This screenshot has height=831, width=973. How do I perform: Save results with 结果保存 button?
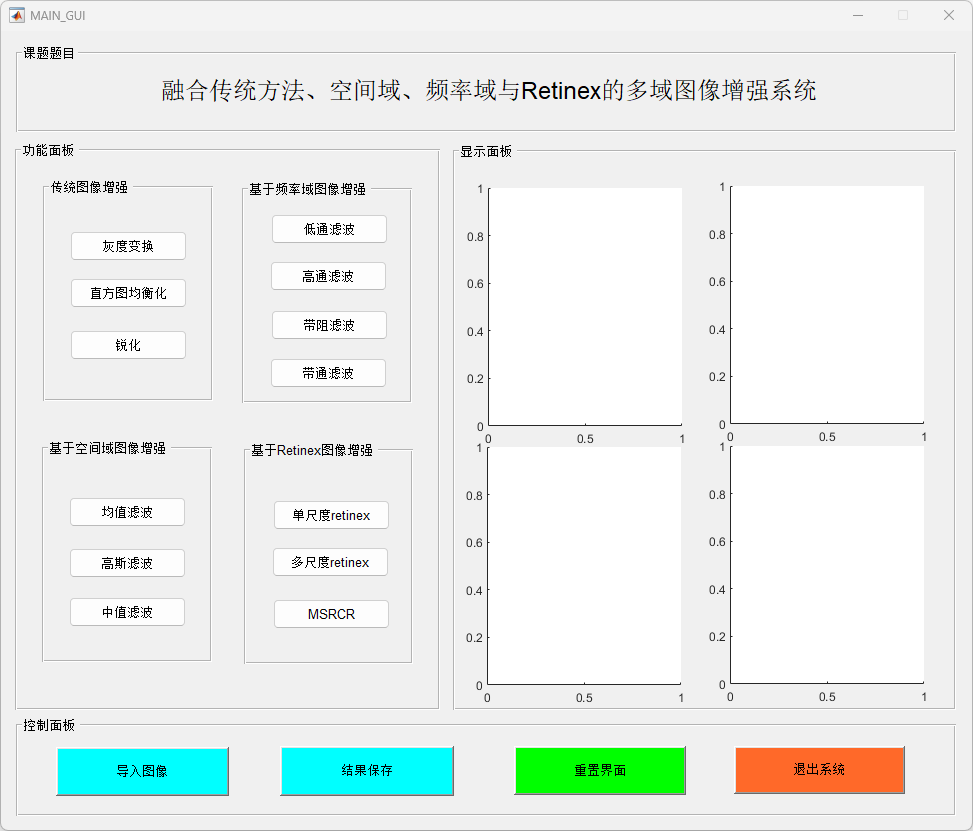point(367,770)
